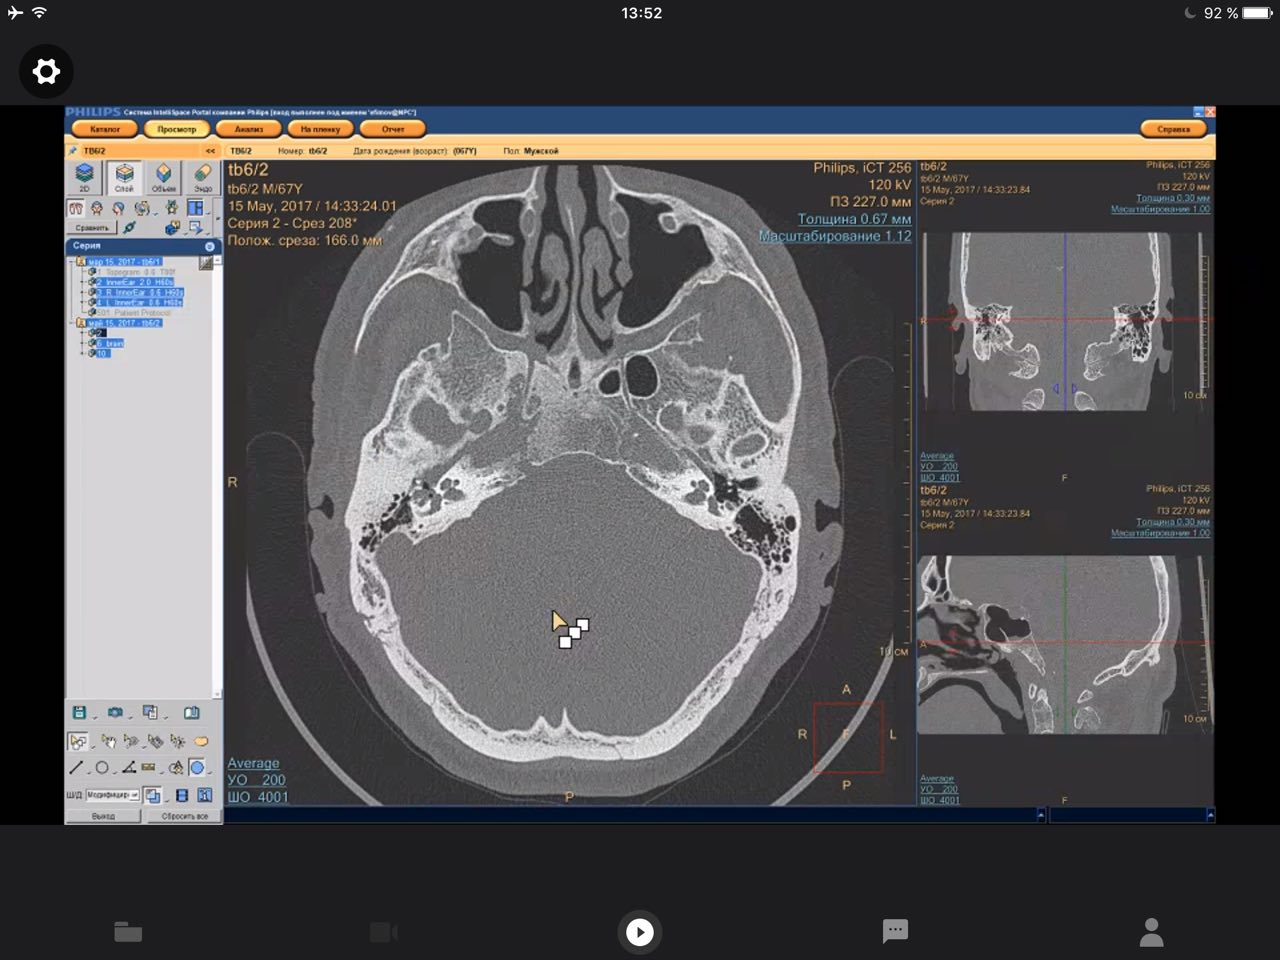Collapse the left panel with << button
The image size is (1280, 960).
click(x=210, y=151)
